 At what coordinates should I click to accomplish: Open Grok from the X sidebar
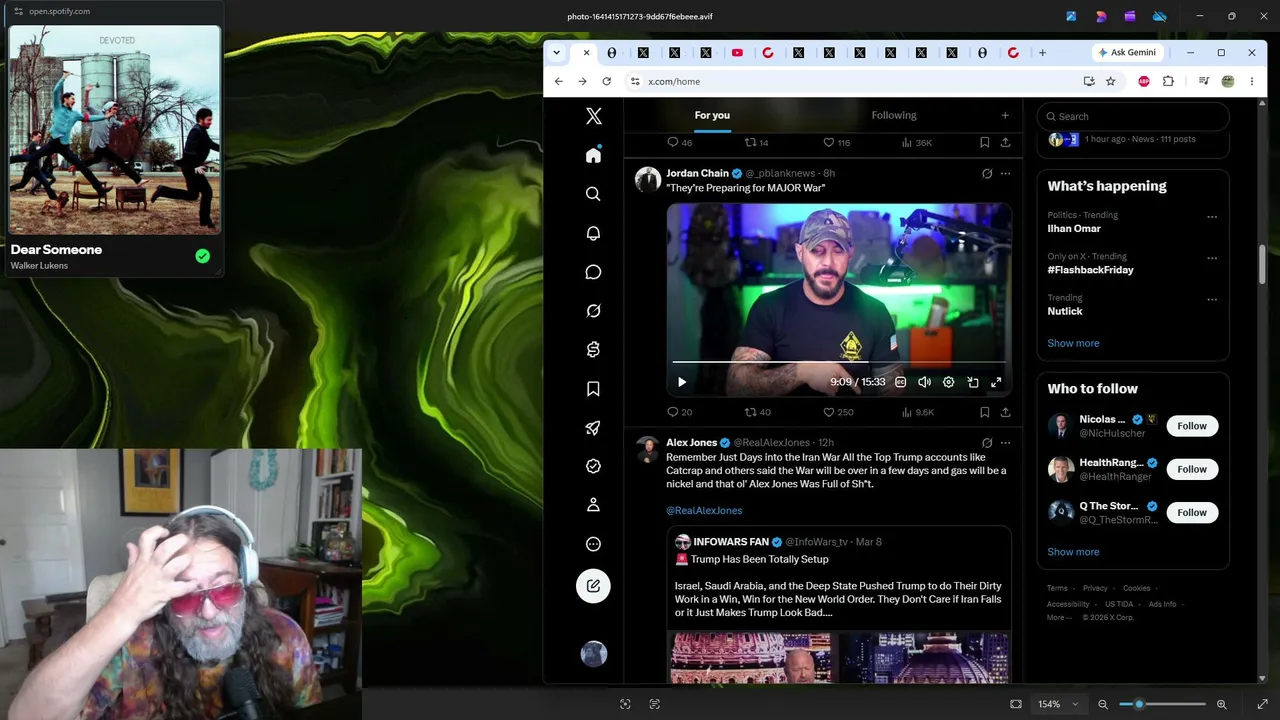click(594, 311)
